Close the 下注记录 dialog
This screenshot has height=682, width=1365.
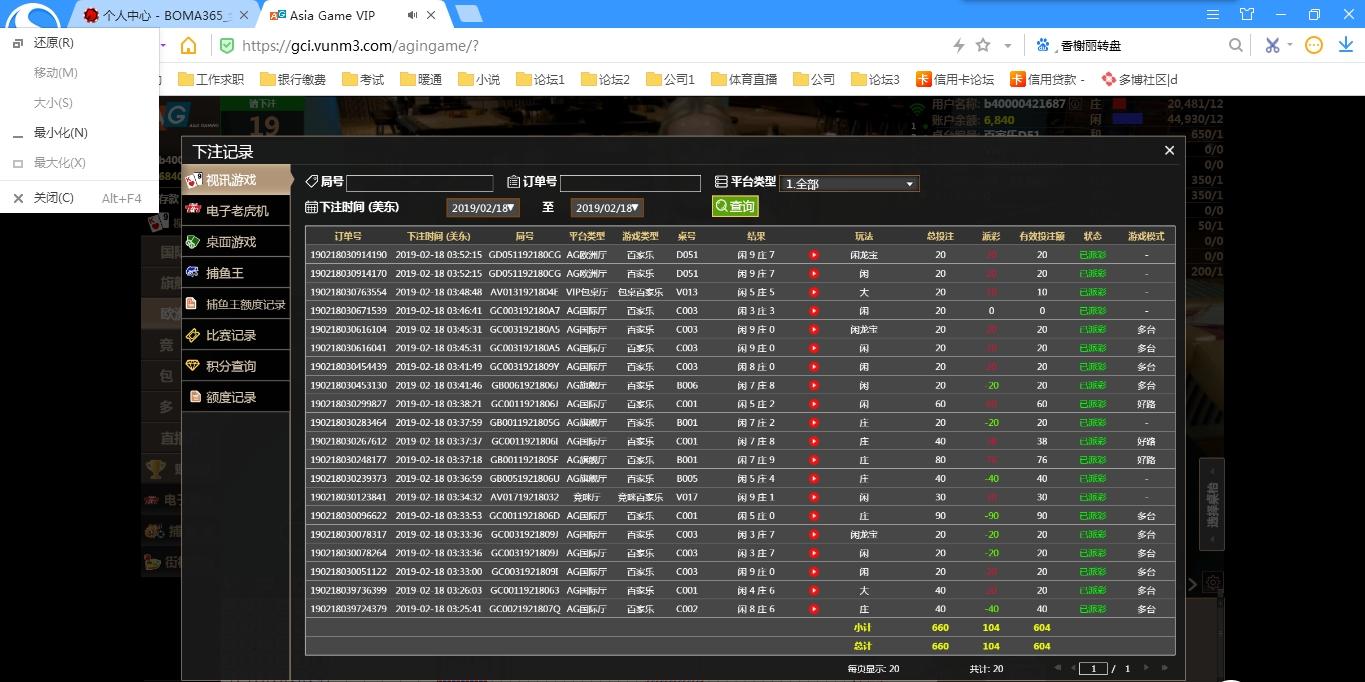point(1169,151)
